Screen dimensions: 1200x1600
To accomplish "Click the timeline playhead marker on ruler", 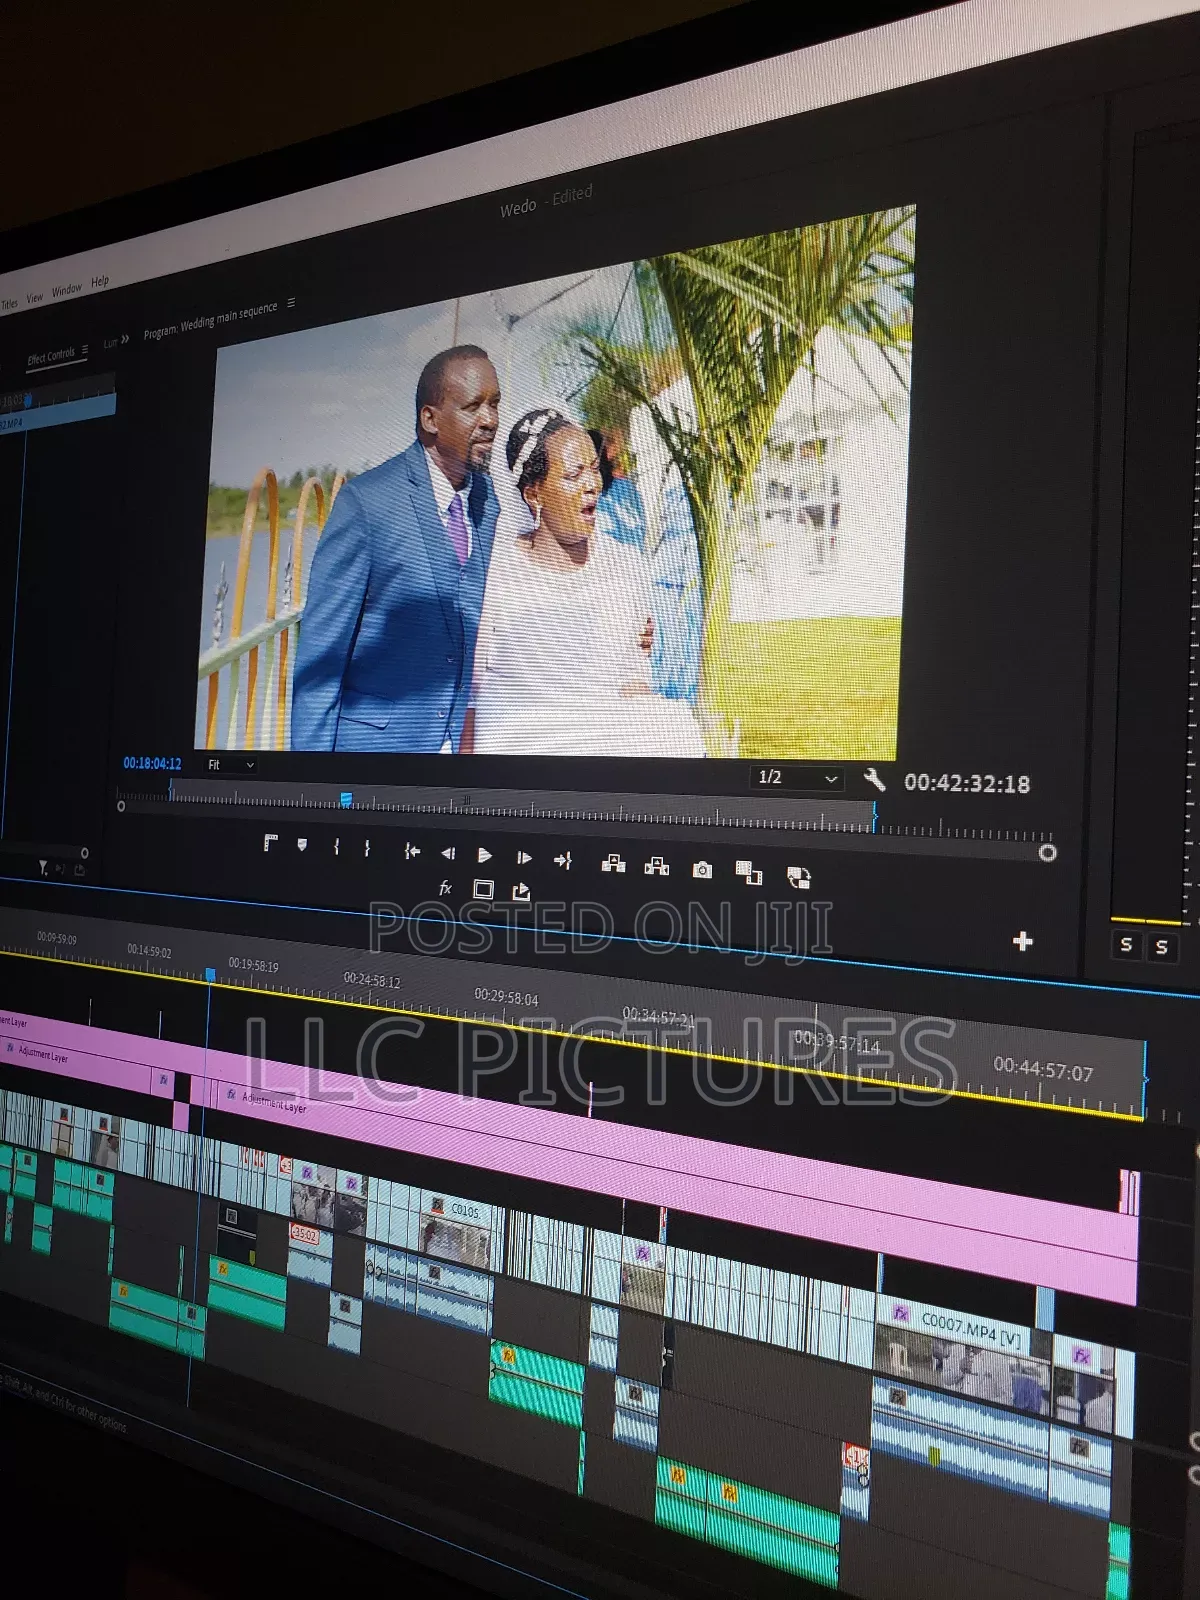I will (x=210, y=974).
